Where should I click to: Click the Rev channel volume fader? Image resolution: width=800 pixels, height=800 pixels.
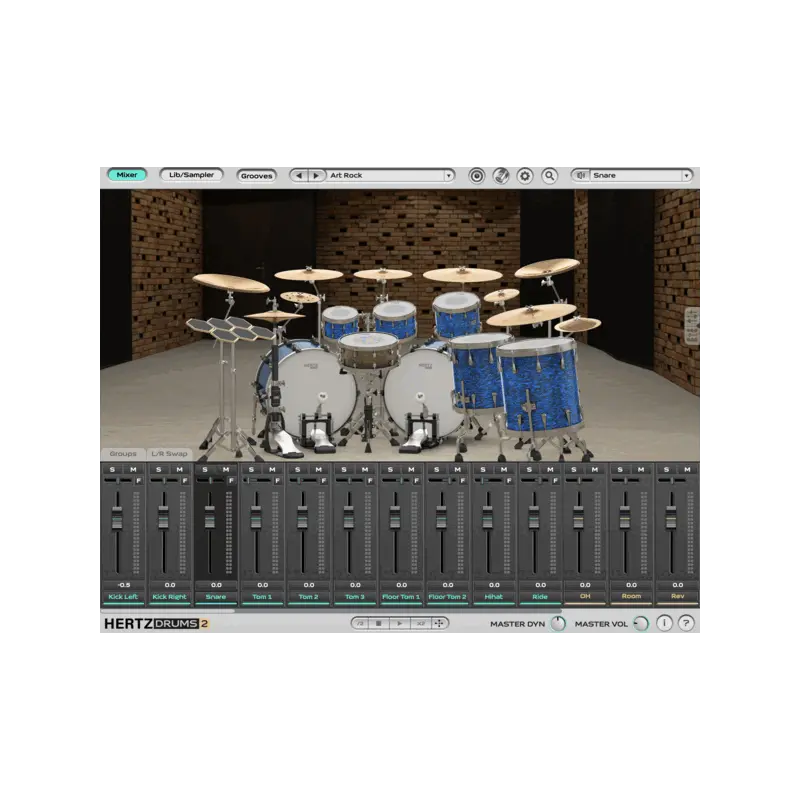(x=671, y=516)
